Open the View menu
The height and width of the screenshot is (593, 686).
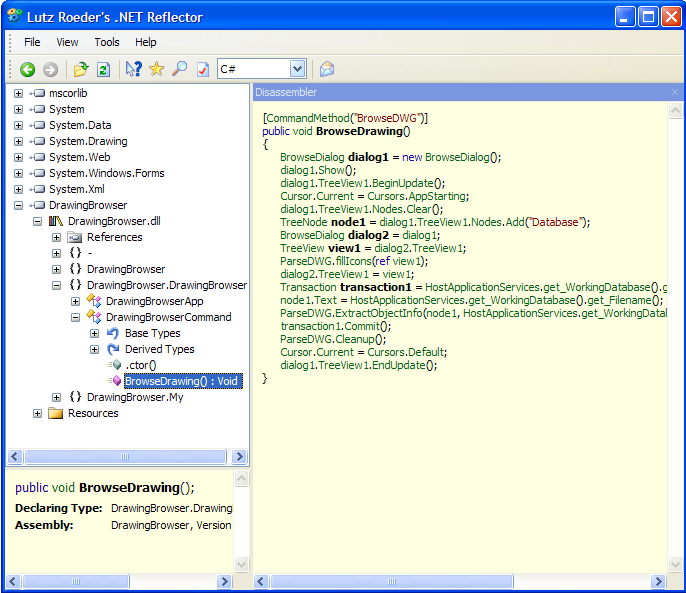pos(67,42)
